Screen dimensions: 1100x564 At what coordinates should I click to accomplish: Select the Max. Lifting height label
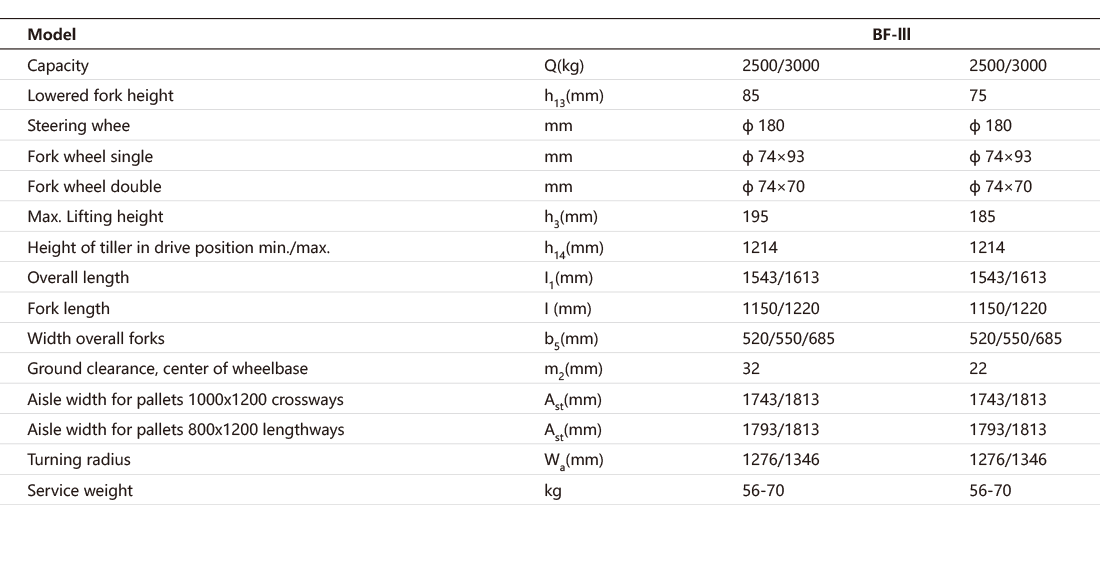coord(95,217)
